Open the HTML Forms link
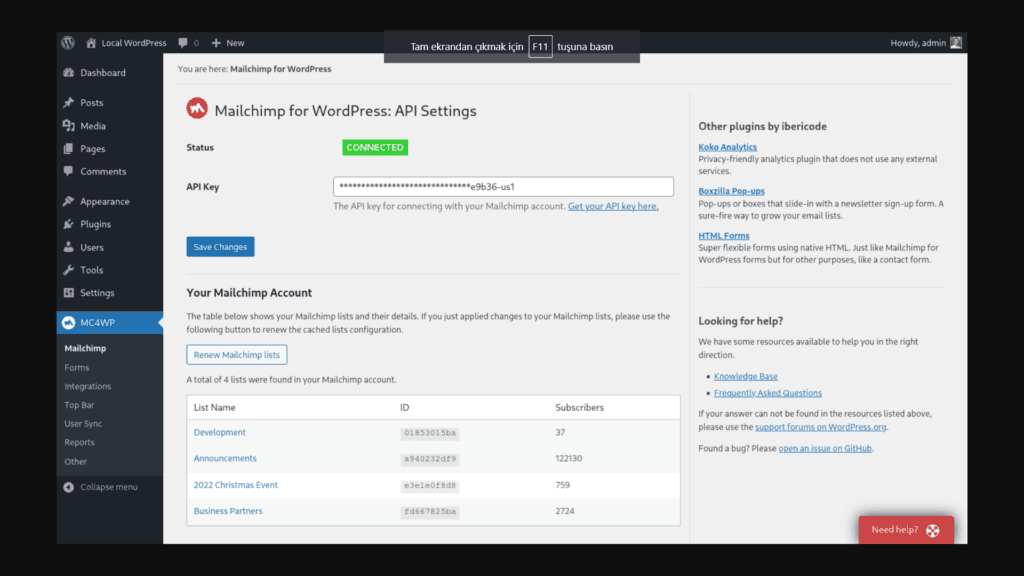The height and width of the screenshot is (576, 1024). 724,236
